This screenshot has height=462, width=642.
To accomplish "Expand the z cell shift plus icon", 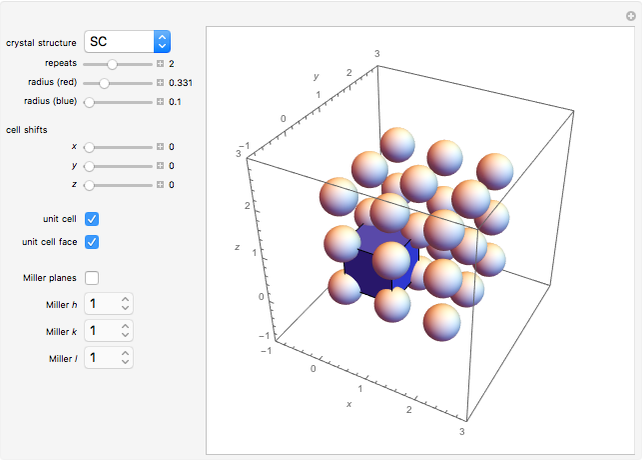I will [x=160, y=184].
